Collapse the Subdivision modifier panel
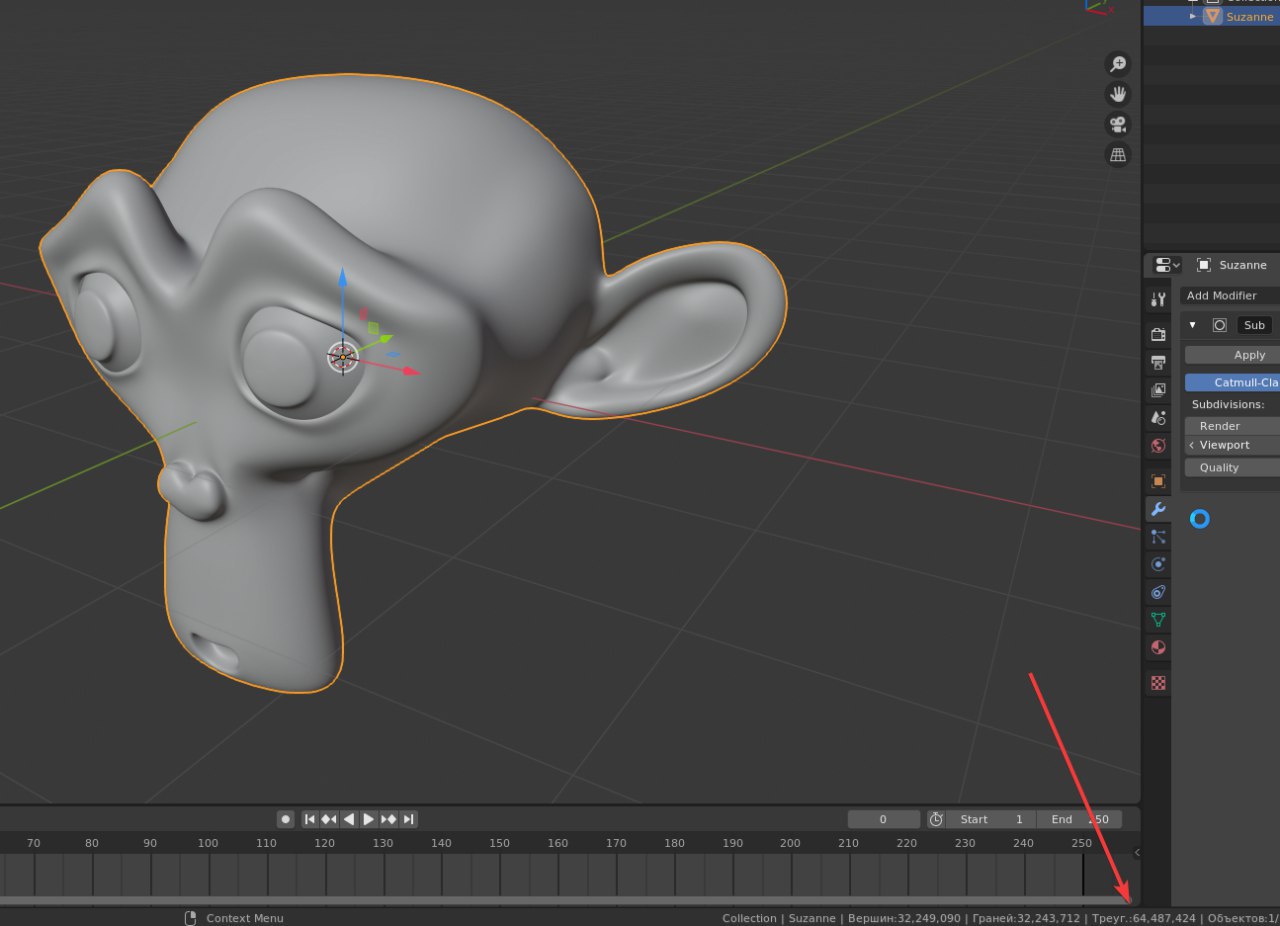1280x926 pixels. click(1193, 325)
